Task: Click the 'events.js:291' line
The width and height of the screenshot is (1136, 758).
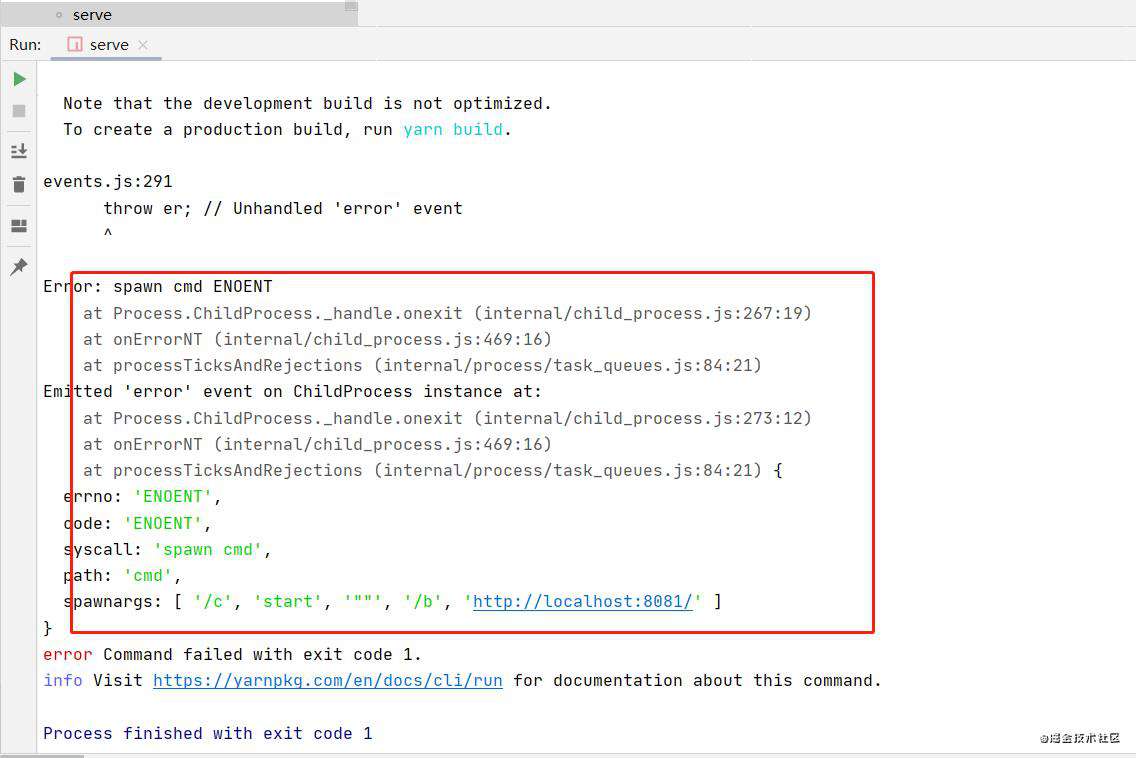Action: coord(108,182)
